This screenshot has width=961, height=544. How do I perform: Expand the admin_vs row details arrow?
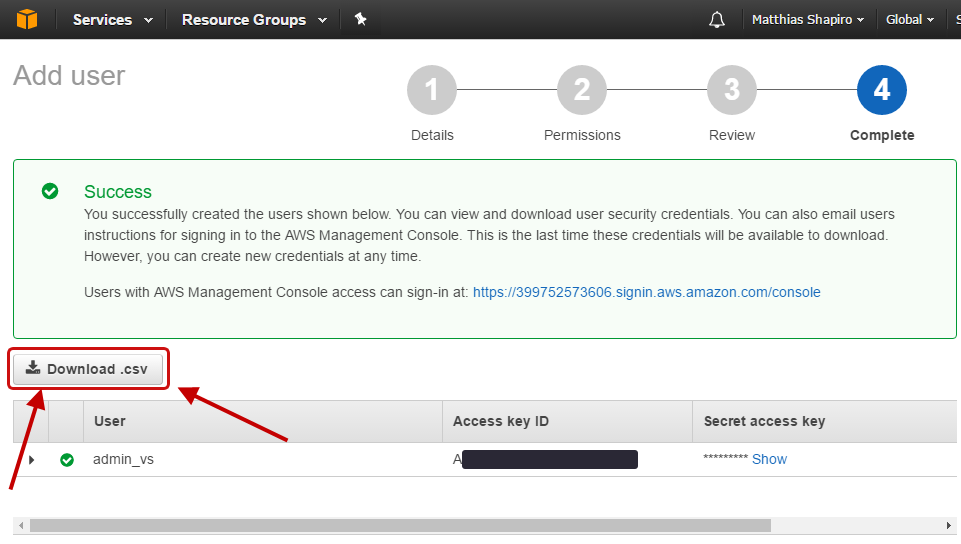click(x=31, y=460)
